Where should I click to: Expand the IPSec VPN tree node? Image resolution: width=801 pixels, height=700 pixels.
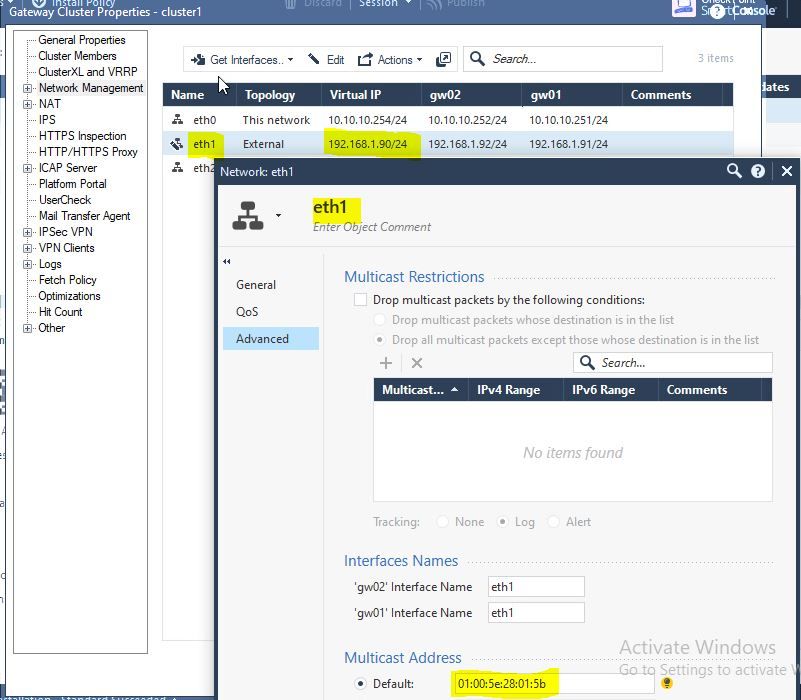tap(28, 232)
